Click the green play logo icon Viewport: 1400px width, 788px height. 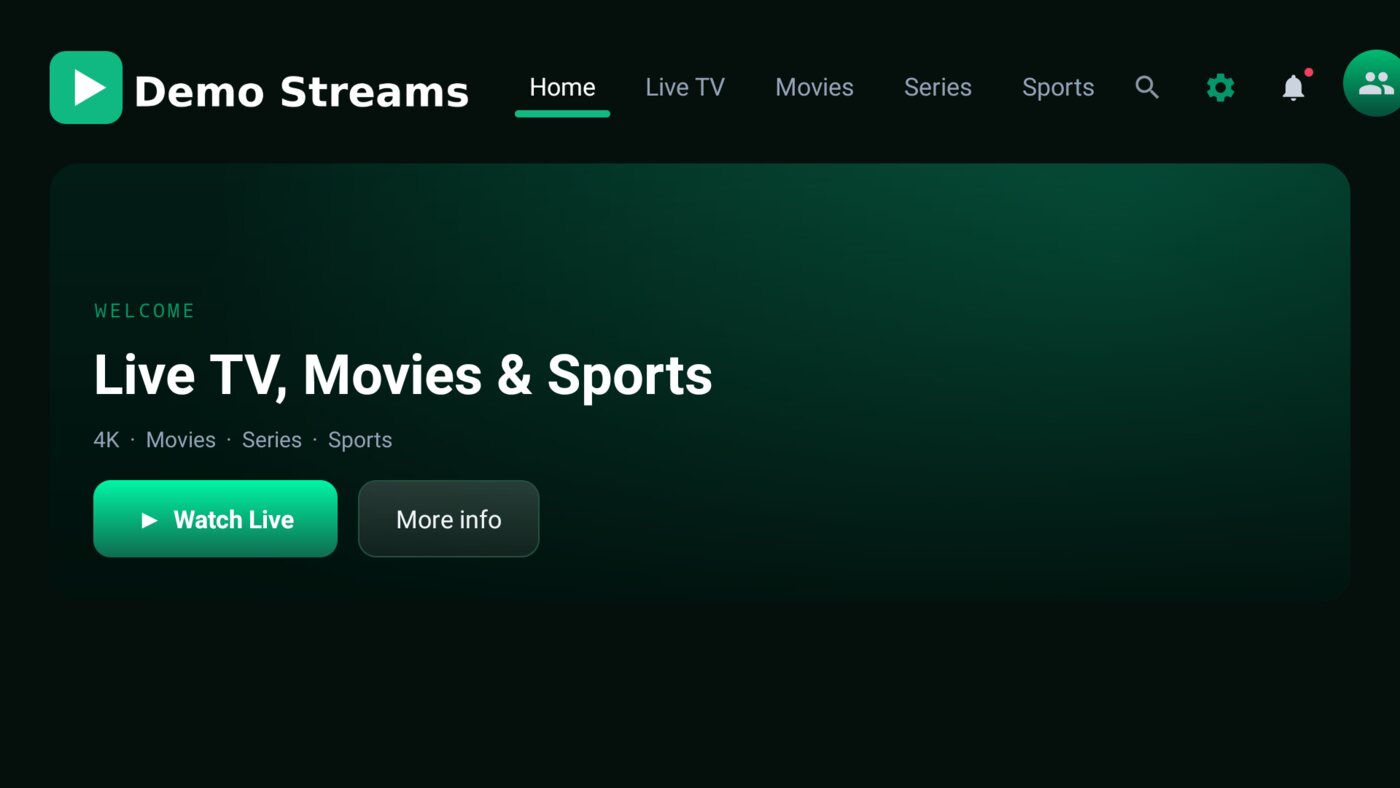pyautogui.click(x=86, y=88)
